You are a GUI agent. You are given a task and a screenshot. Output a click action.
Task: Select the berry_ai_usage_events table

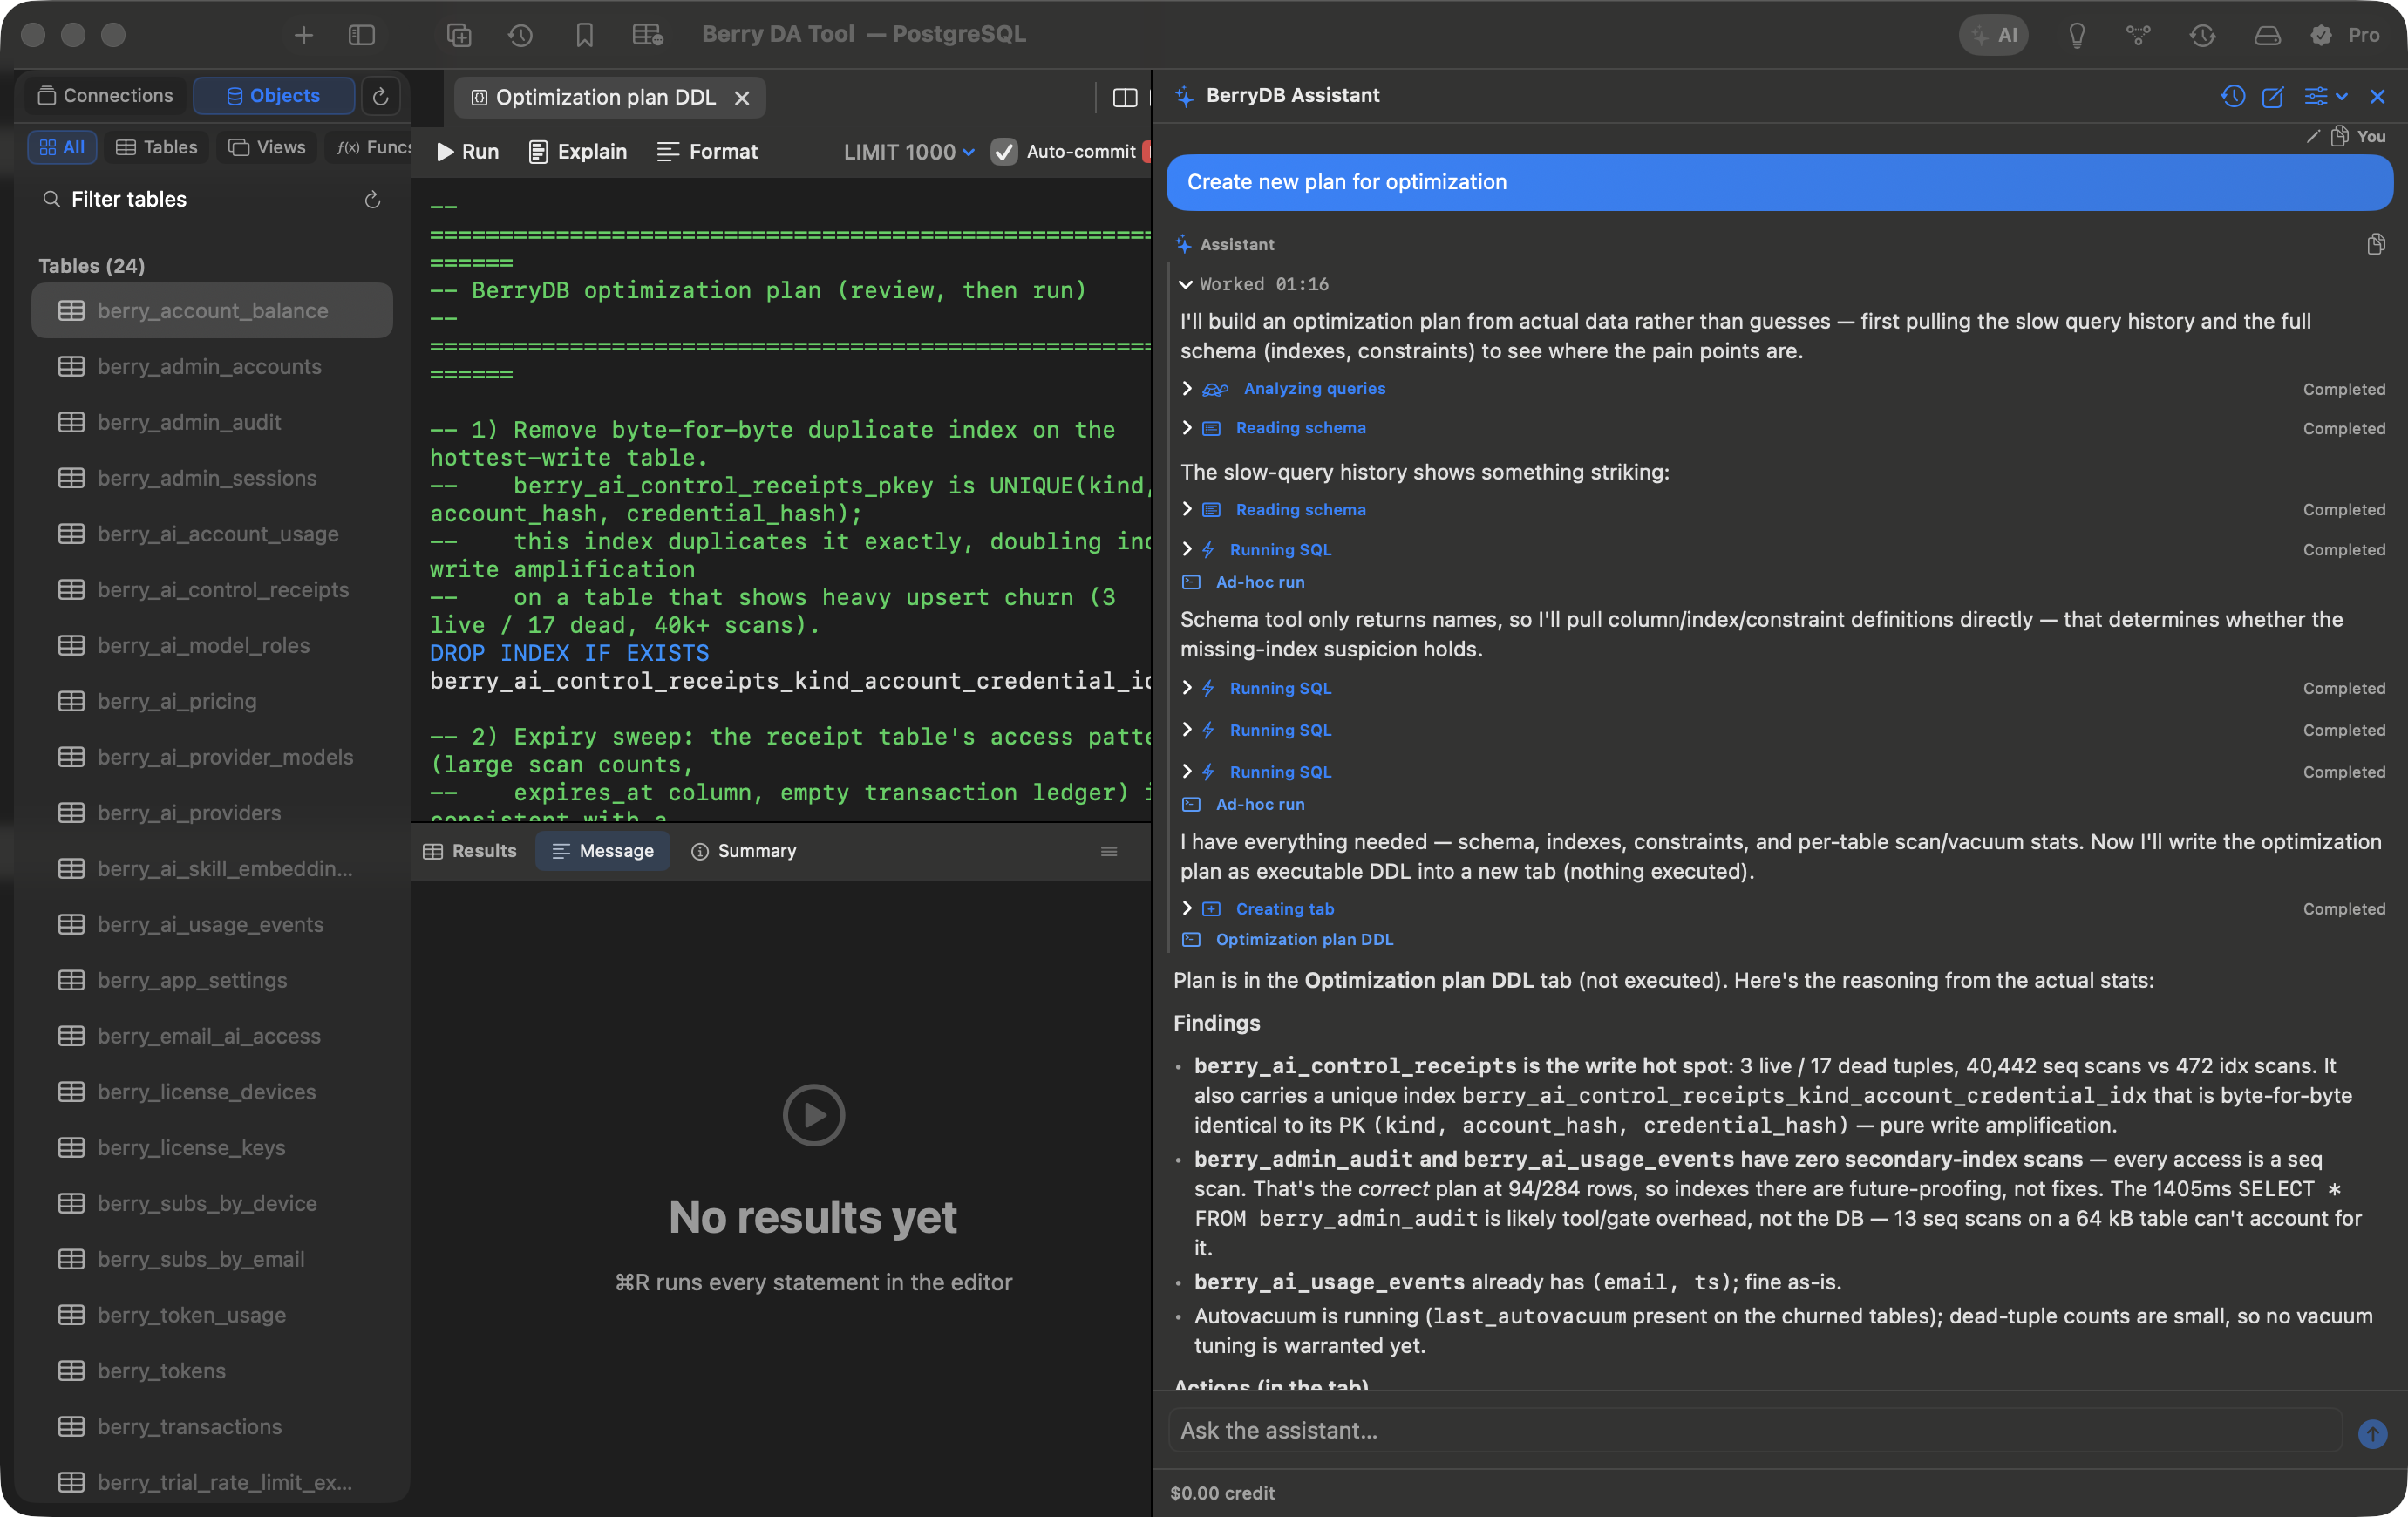pos(212,924)
